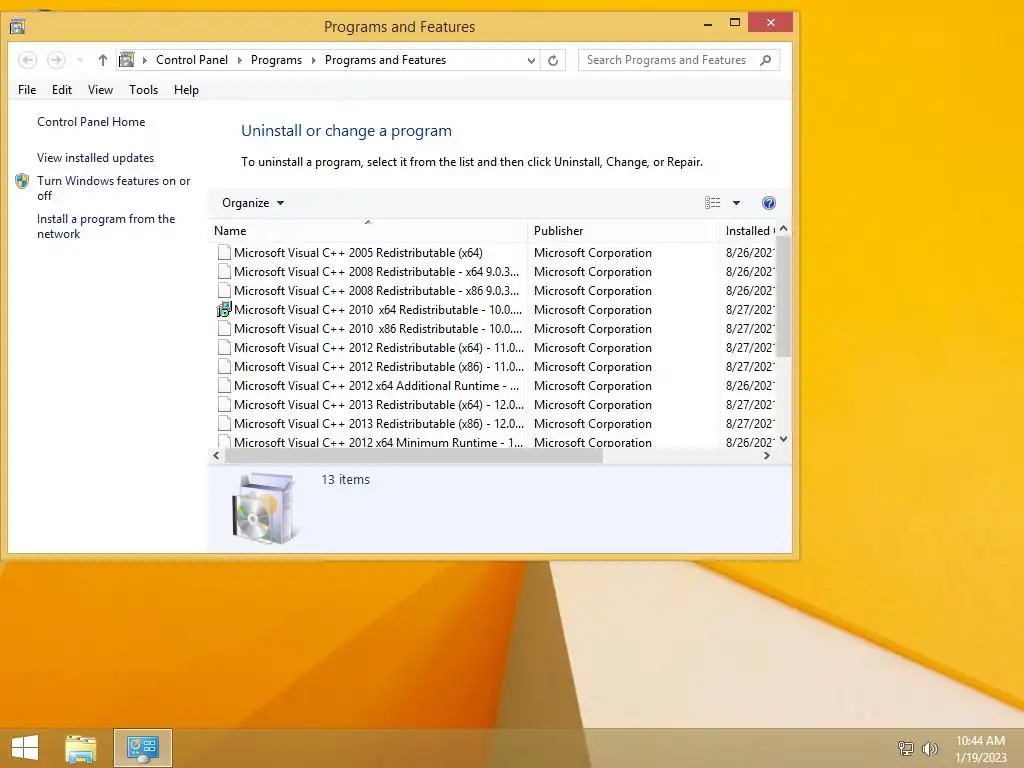Open View installed updates link

click(95, 158)
